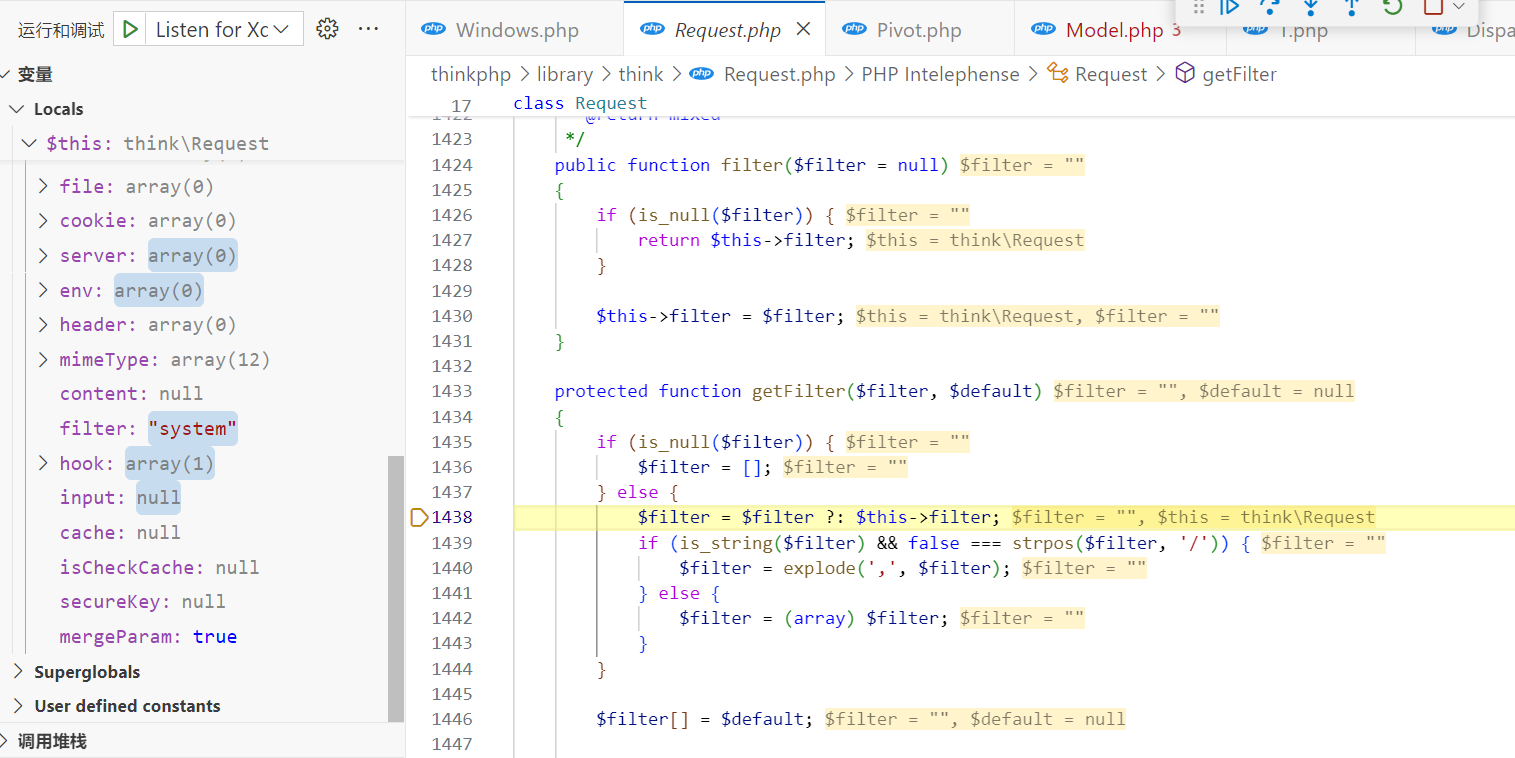The width and height of the screenshot is (1515, 758).
Task: Click Step Out in the debug toolbar
Action: coord(1352,7)
